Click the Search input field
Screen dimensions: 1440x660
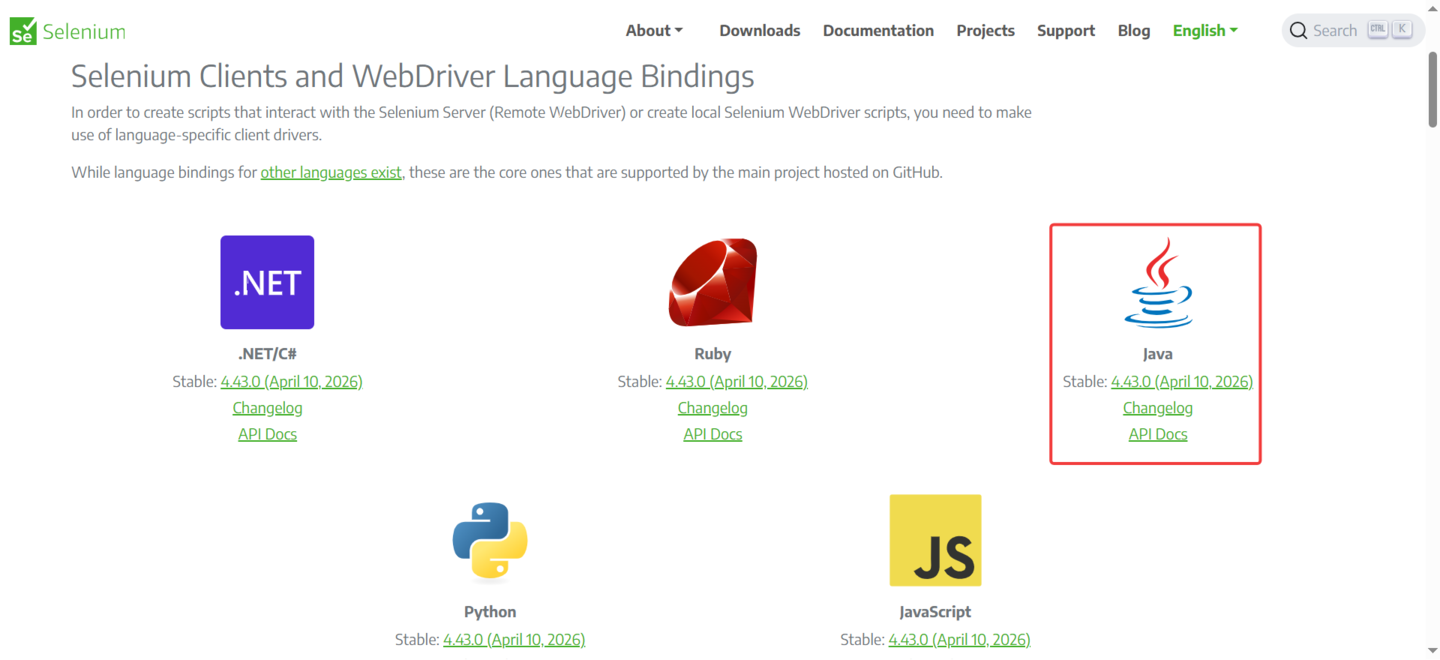coord(1353,31)
